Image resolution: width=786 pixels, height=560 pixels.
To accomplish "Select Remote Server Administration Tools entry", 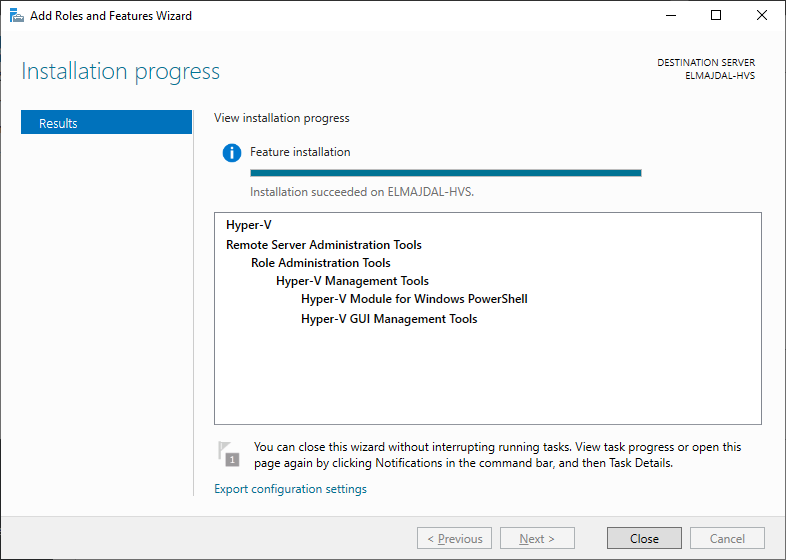I will [323, 244].
